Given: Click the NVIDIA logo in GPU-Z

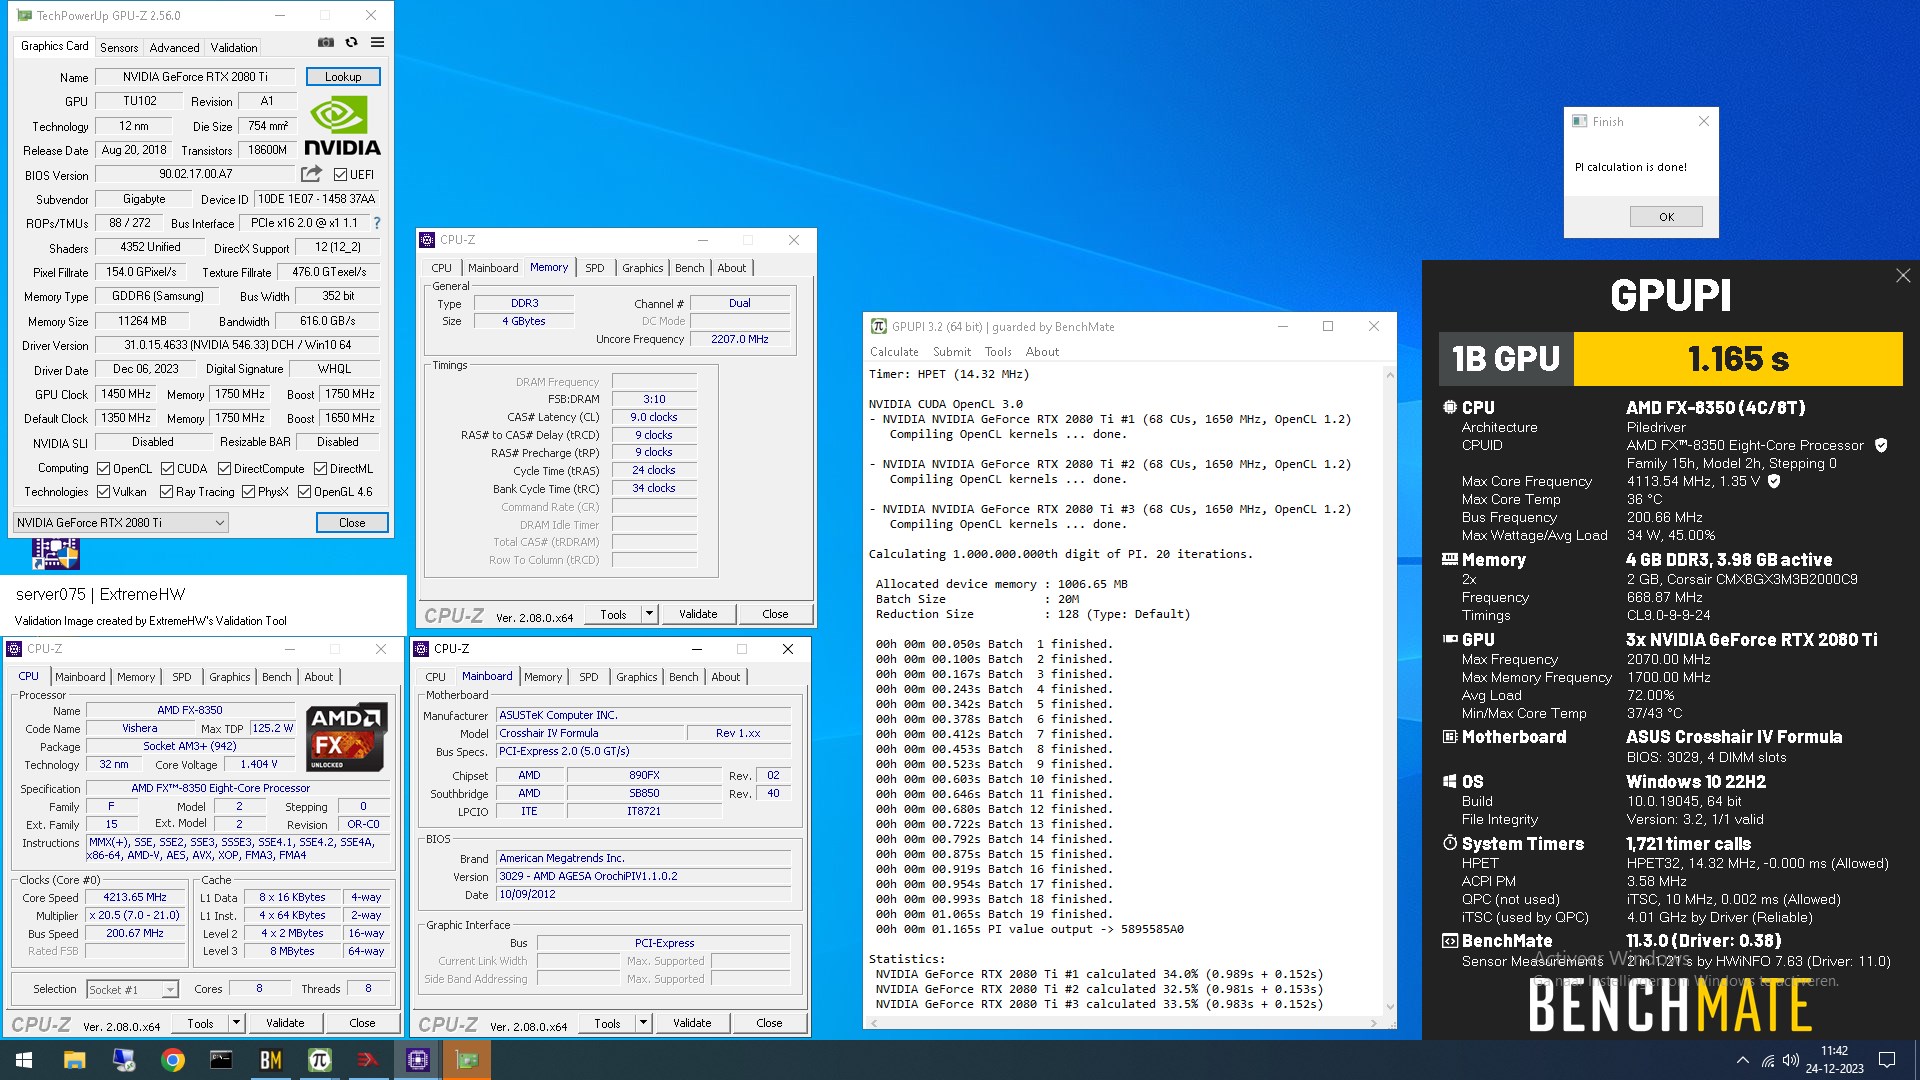Looking at the screenshot, I should (342, 126).
